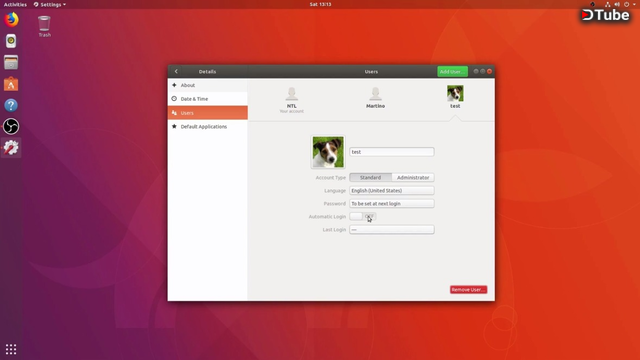Click the Last Login history field
The image size is (640, 360).
pos(391,230)
